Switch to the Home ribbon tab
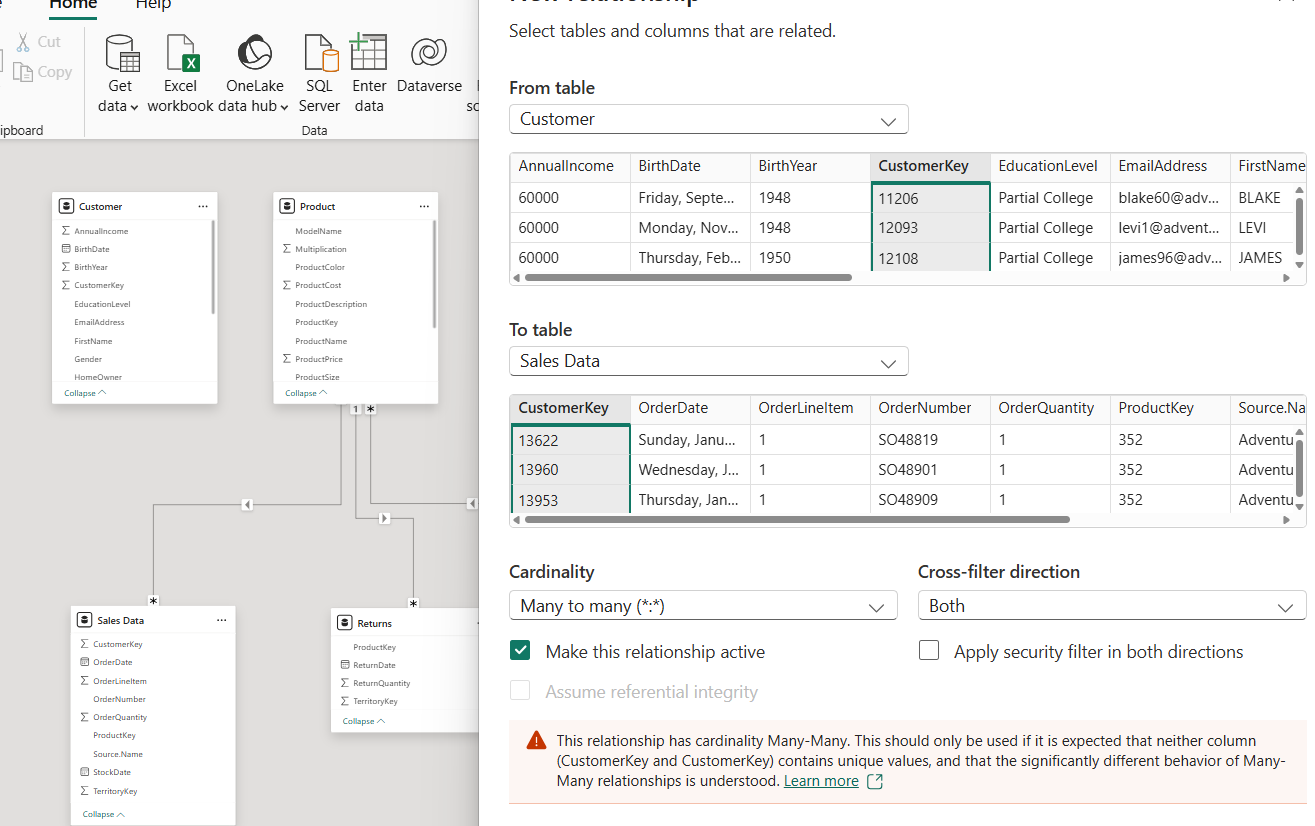 coord(73,5)
